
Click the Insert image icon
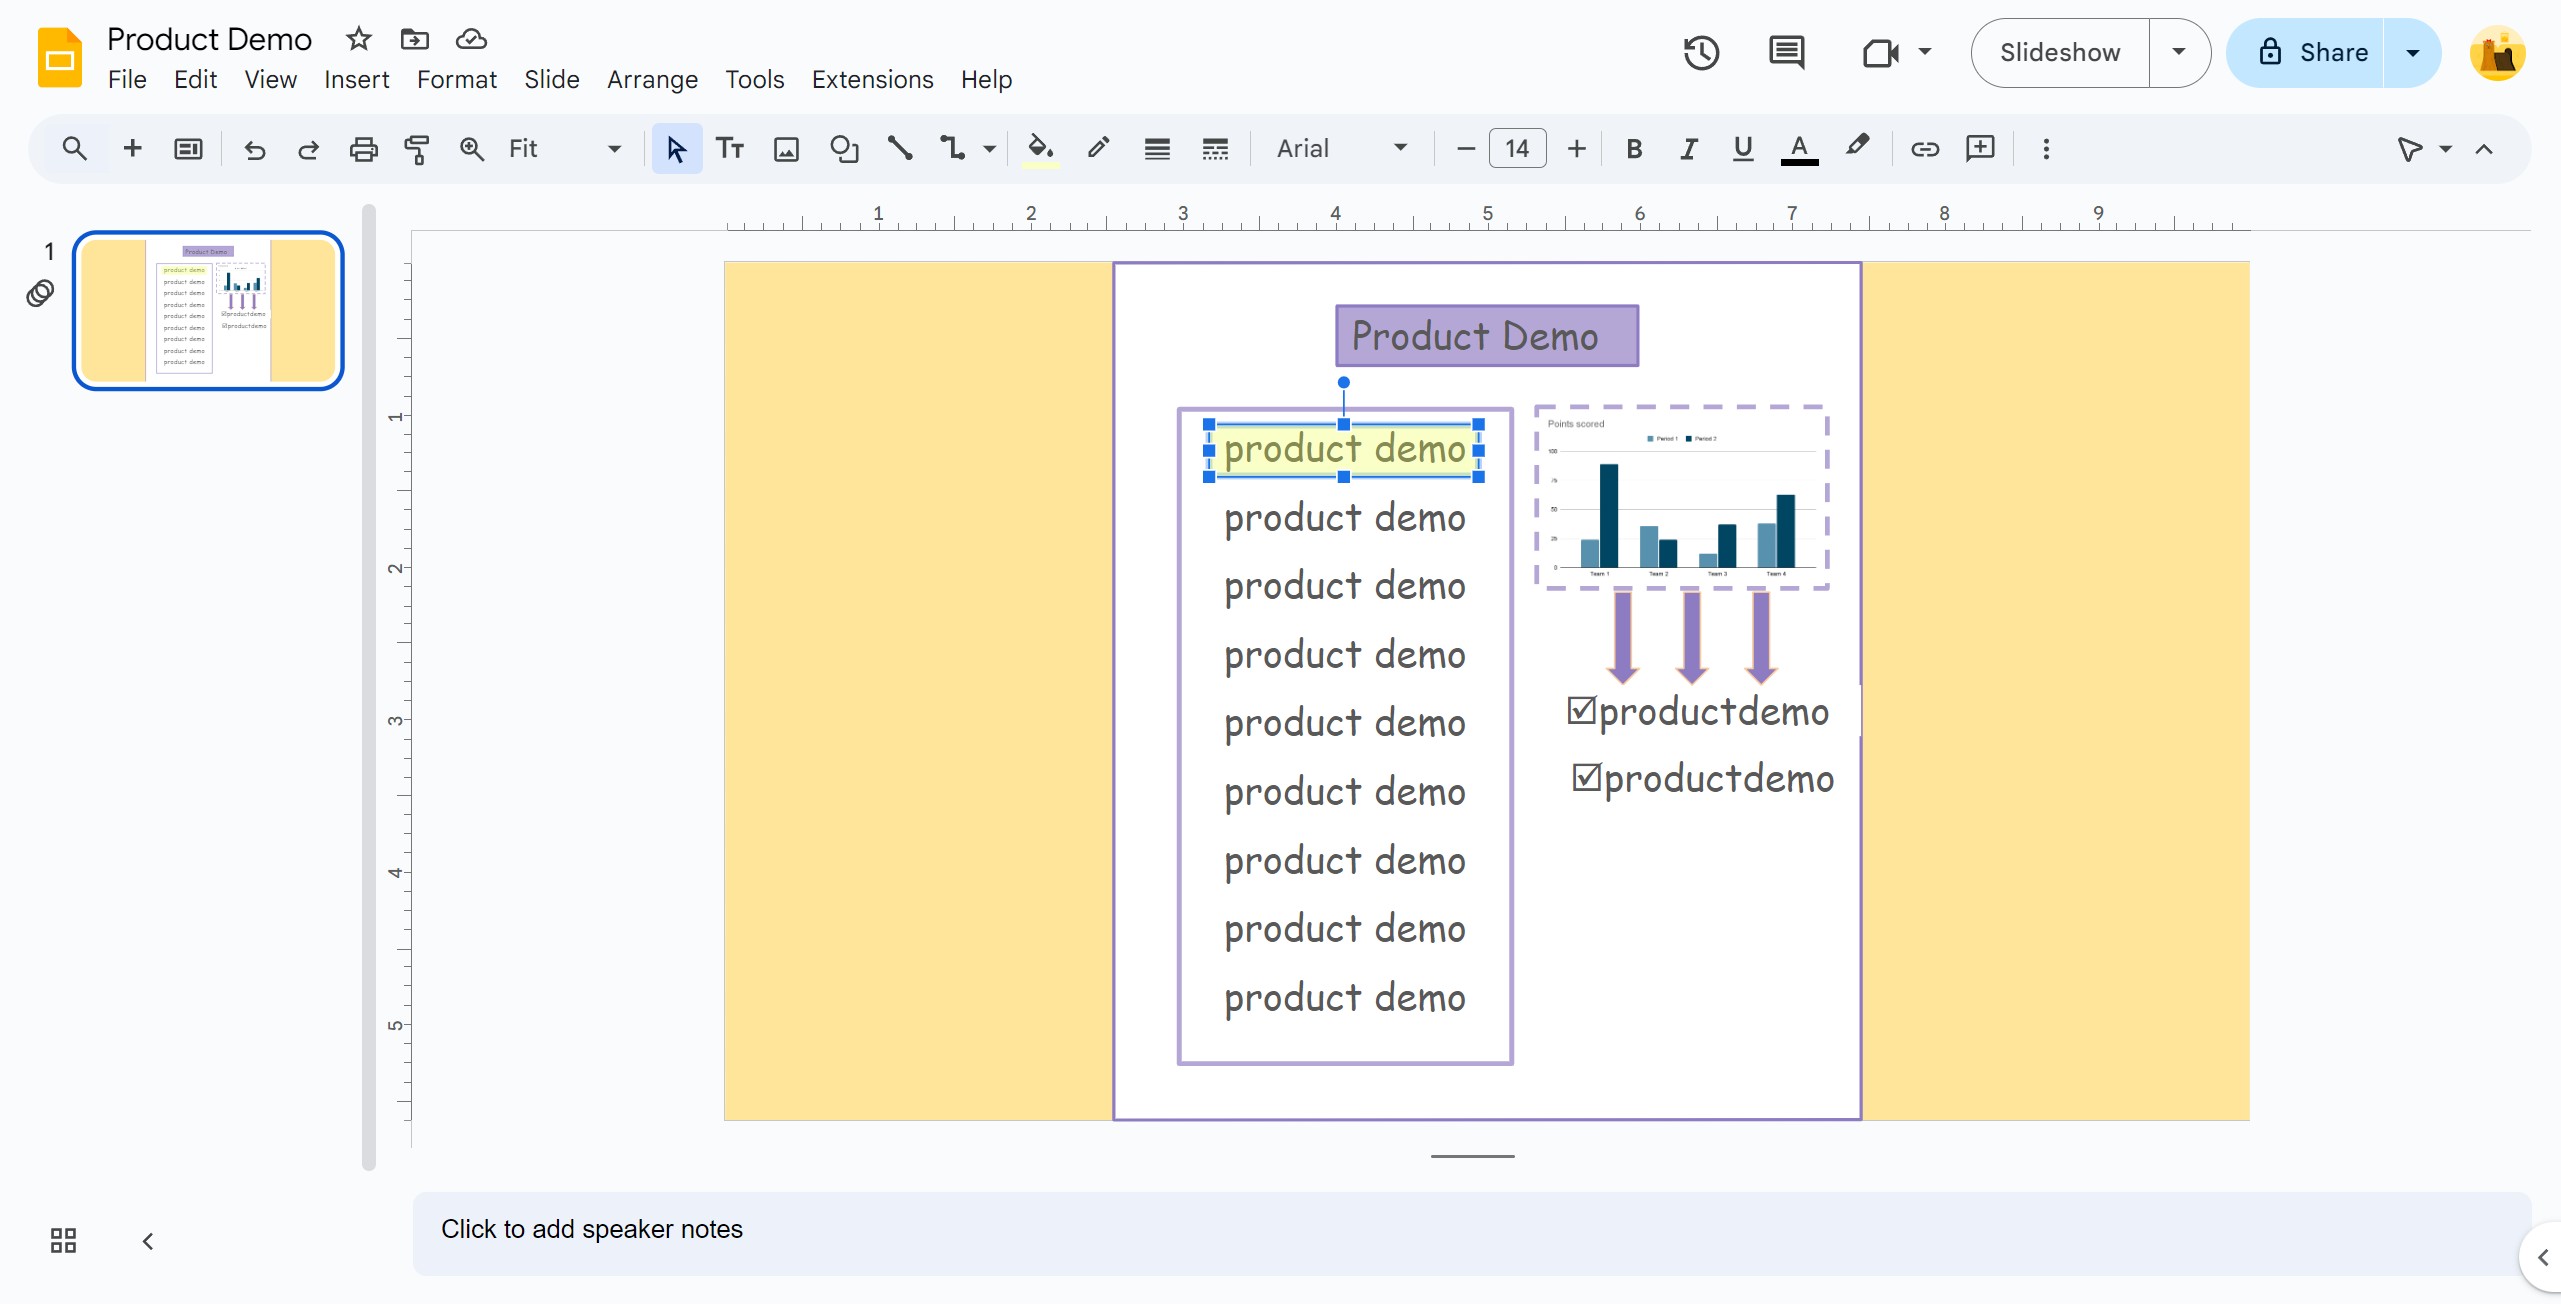click(x=787, y=149)
